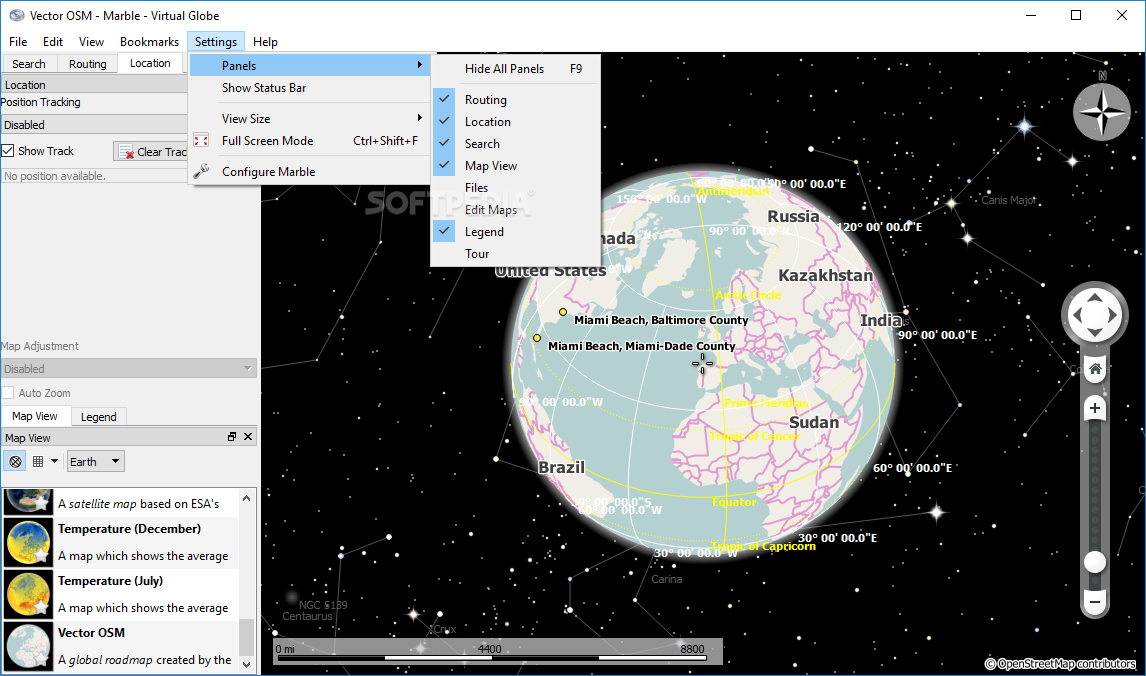Click the Brazil label on the globe

click(x=561, y=467)
